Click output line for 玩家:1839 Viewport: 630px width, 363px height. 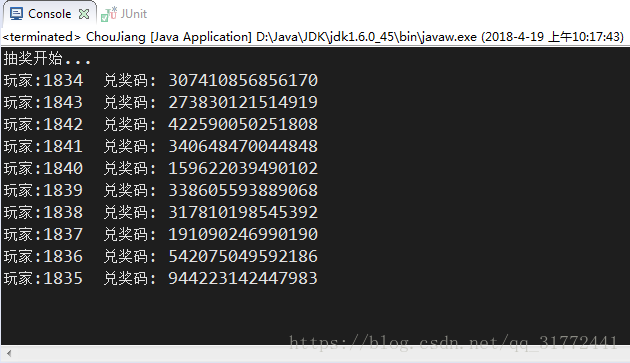pos(161,190)
